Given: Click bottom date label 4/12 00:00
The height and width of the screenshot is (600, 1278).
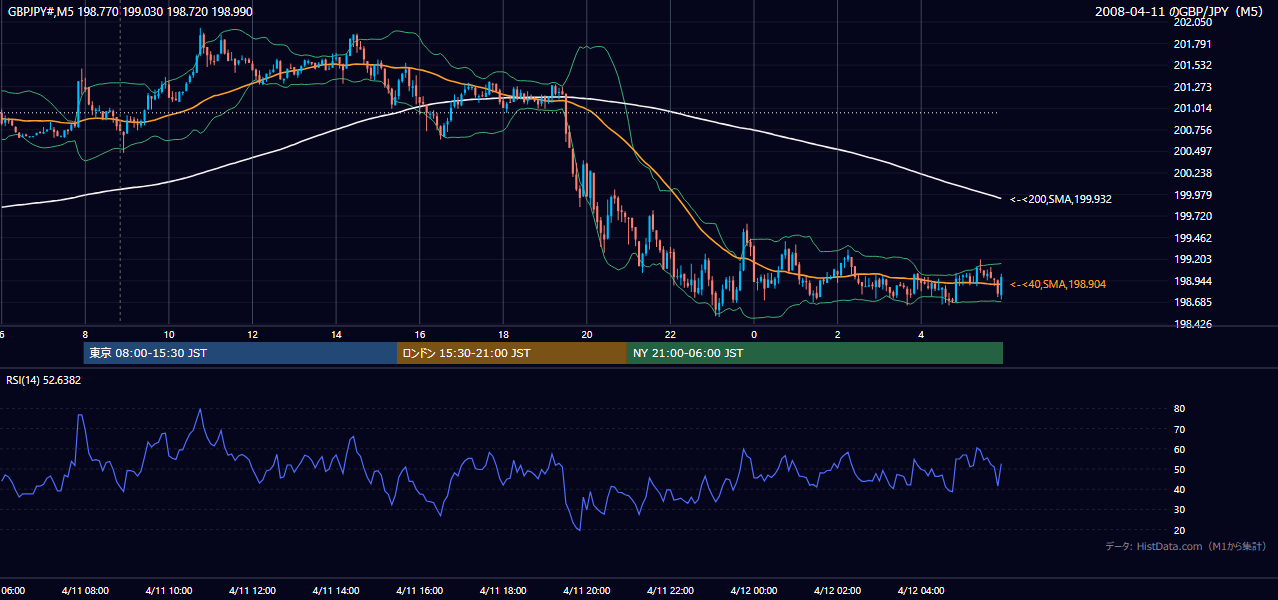Looking at the screenshot, I should point(753,590).
